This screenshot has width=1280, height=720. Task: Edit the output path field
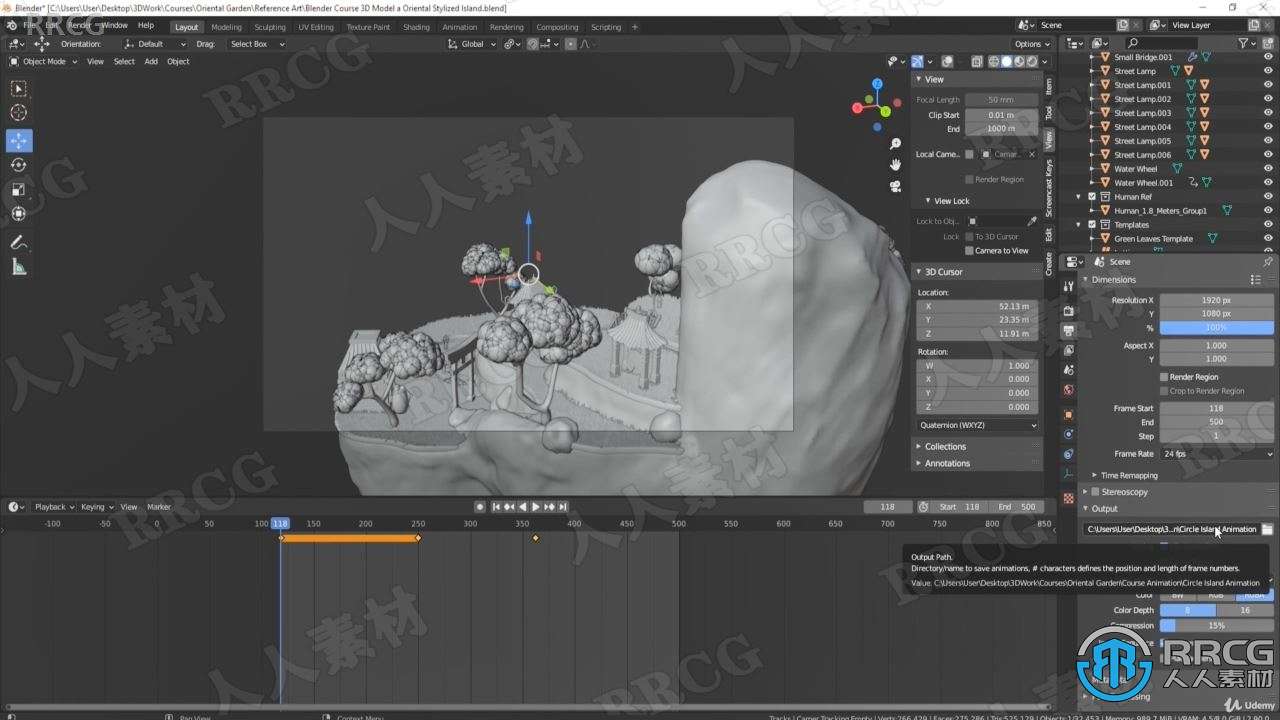[x=1171, y=529]
